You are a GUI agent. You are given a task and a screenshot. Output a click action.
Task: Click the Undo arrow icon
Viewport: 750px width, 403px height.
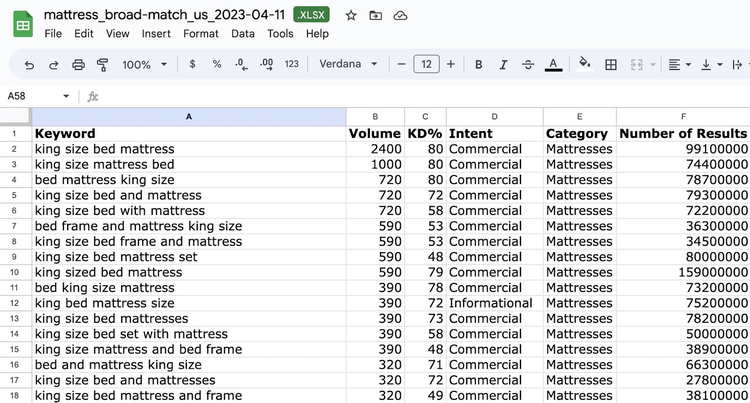tap(29, 65)
